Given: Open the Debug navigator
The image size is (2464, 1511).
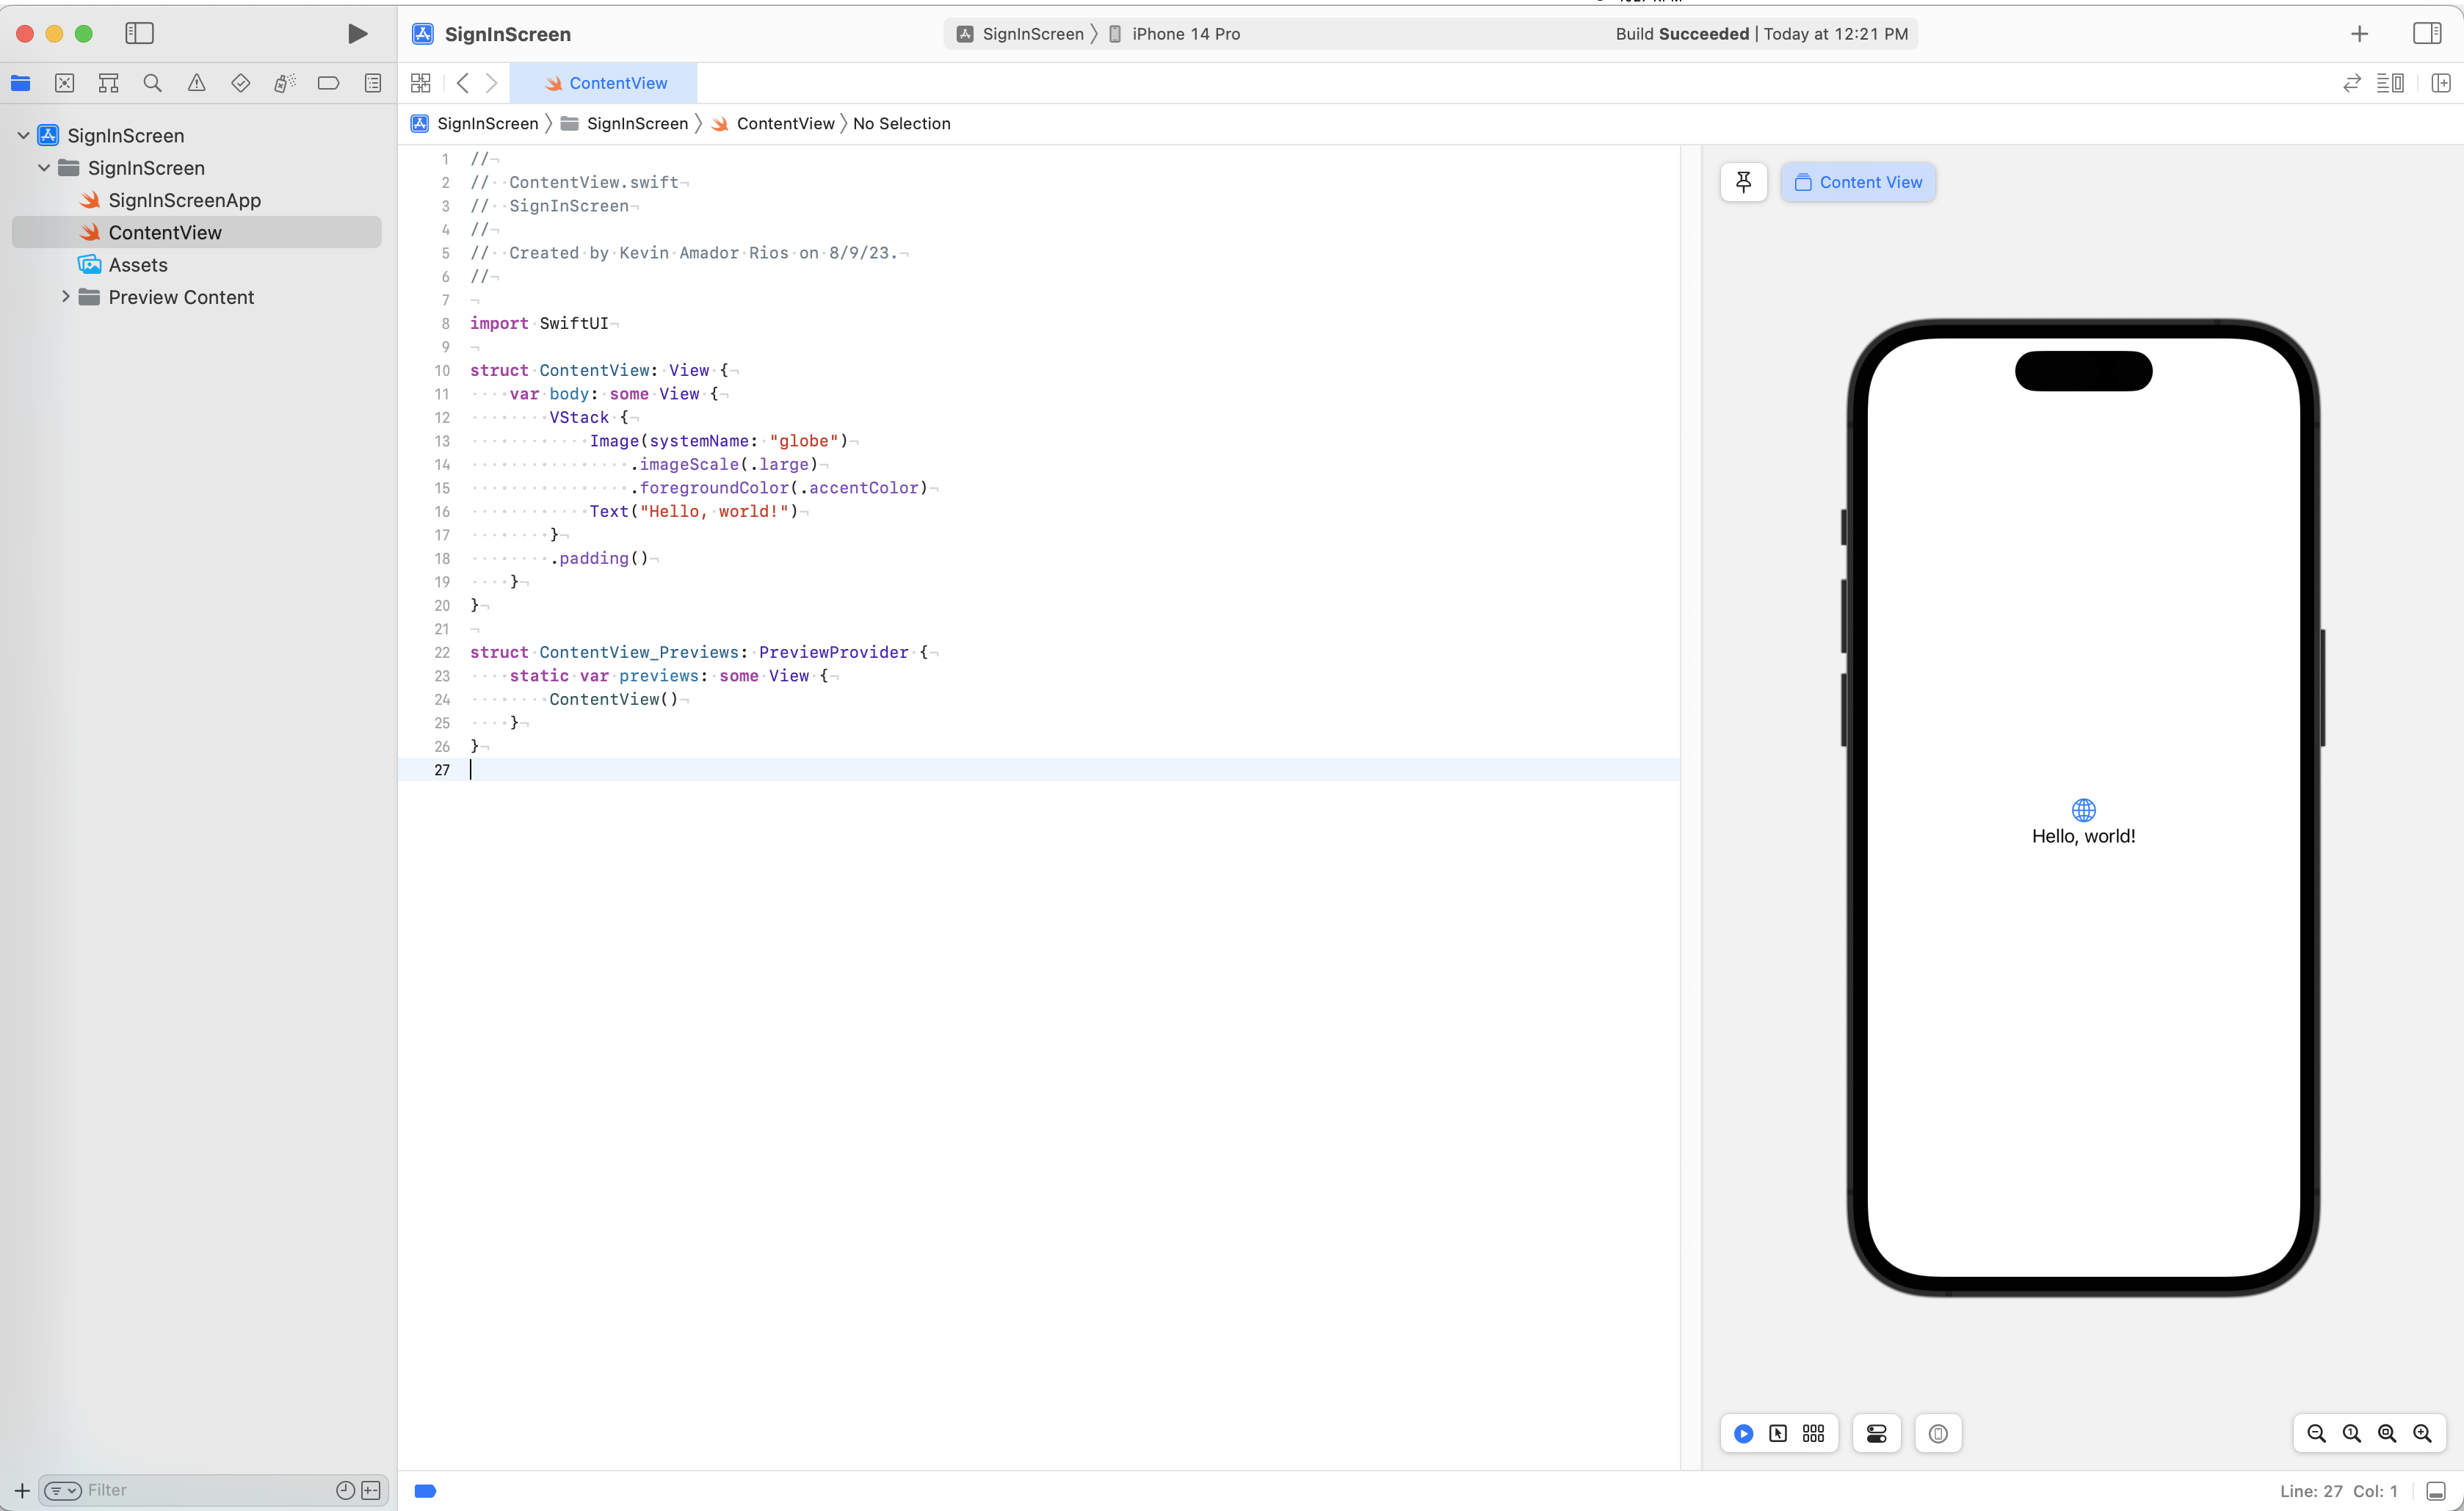Looking at the screenshot, I should click(x=284, y=83).
